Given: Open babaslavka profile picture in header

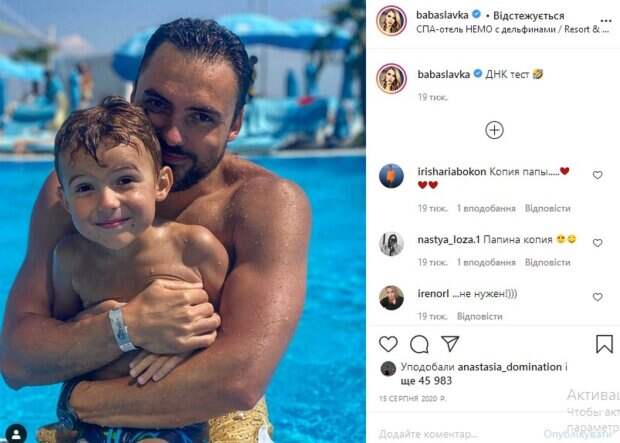Looking at the screenshot, I should coord(391,21).
